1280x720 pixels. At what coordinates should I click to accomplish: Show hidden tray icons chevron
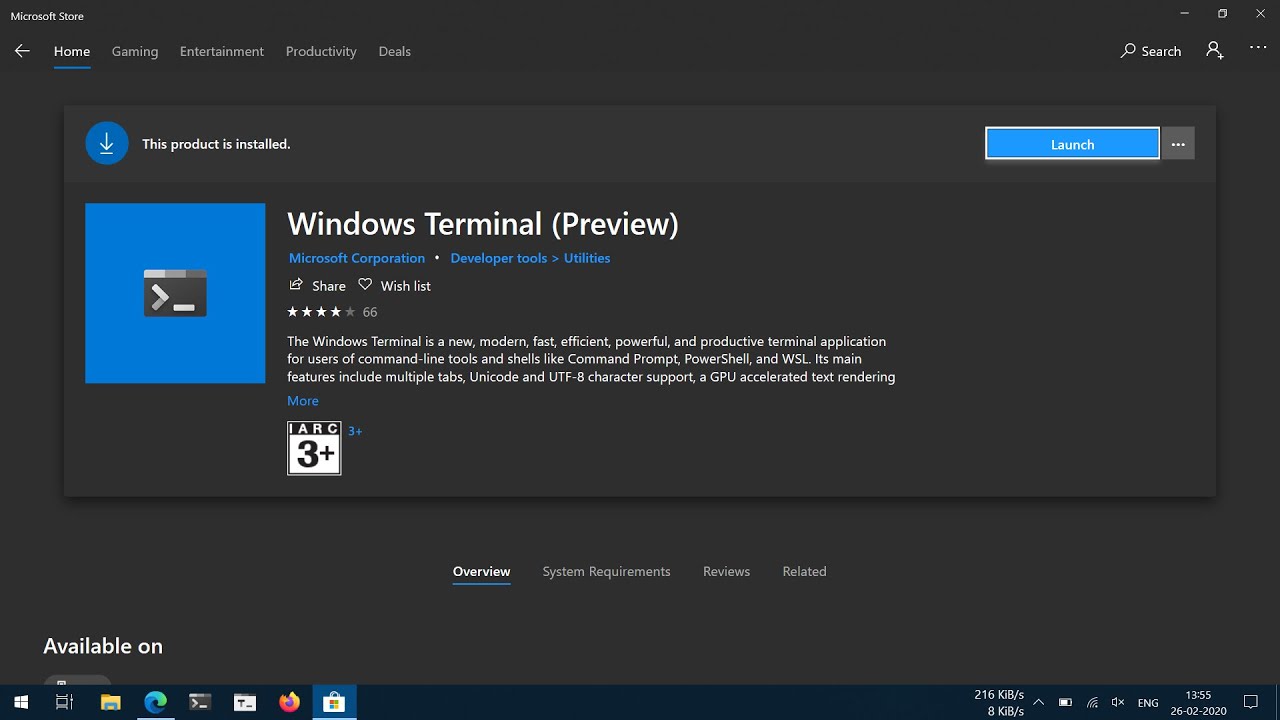1039,702
